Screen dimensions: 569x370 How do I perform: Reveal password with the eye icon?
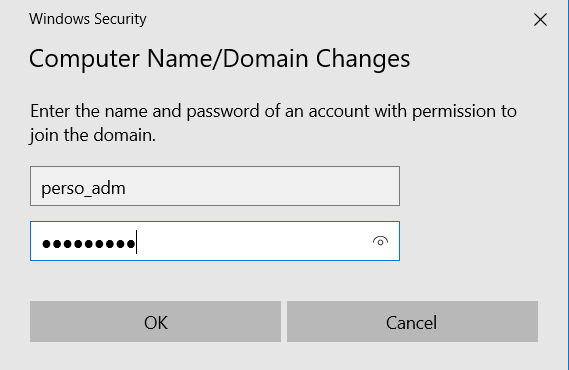click(380, 241)
